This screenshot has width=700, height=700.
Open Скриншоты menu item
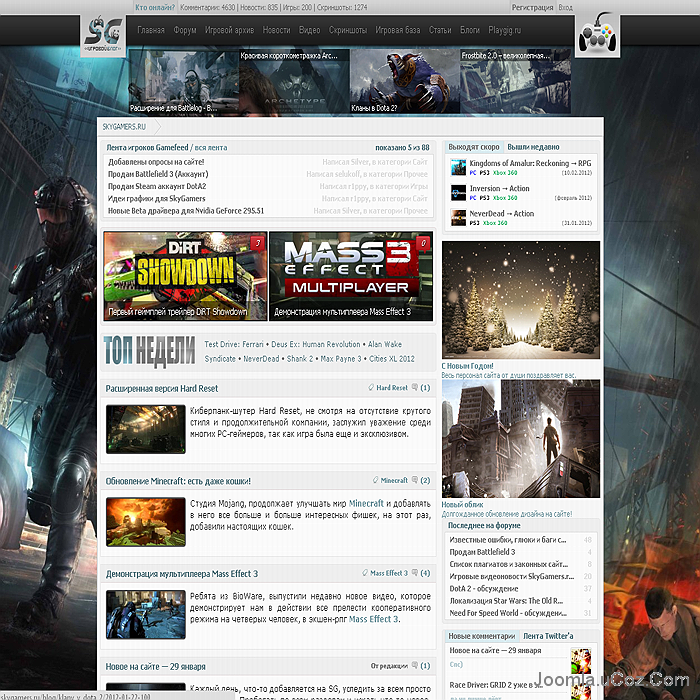tap(348, 30)
